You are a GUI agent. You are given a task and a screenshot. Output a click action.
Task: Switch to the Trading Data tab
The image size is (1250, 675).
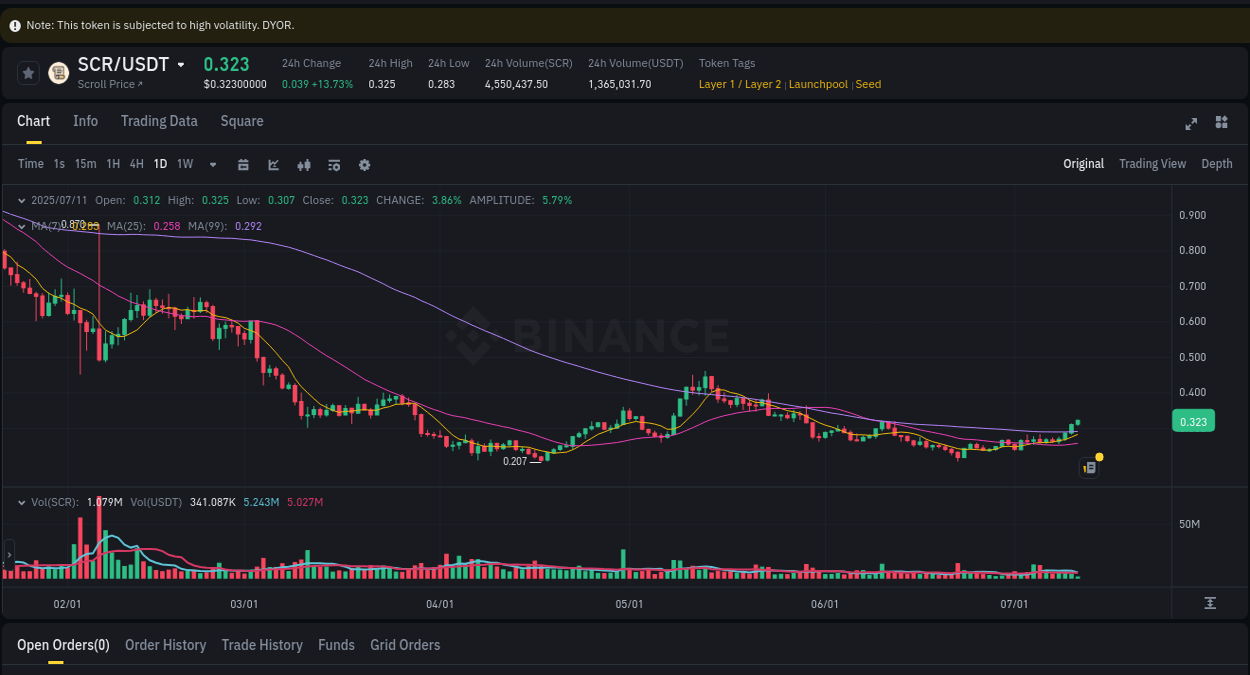coord(159,121)
